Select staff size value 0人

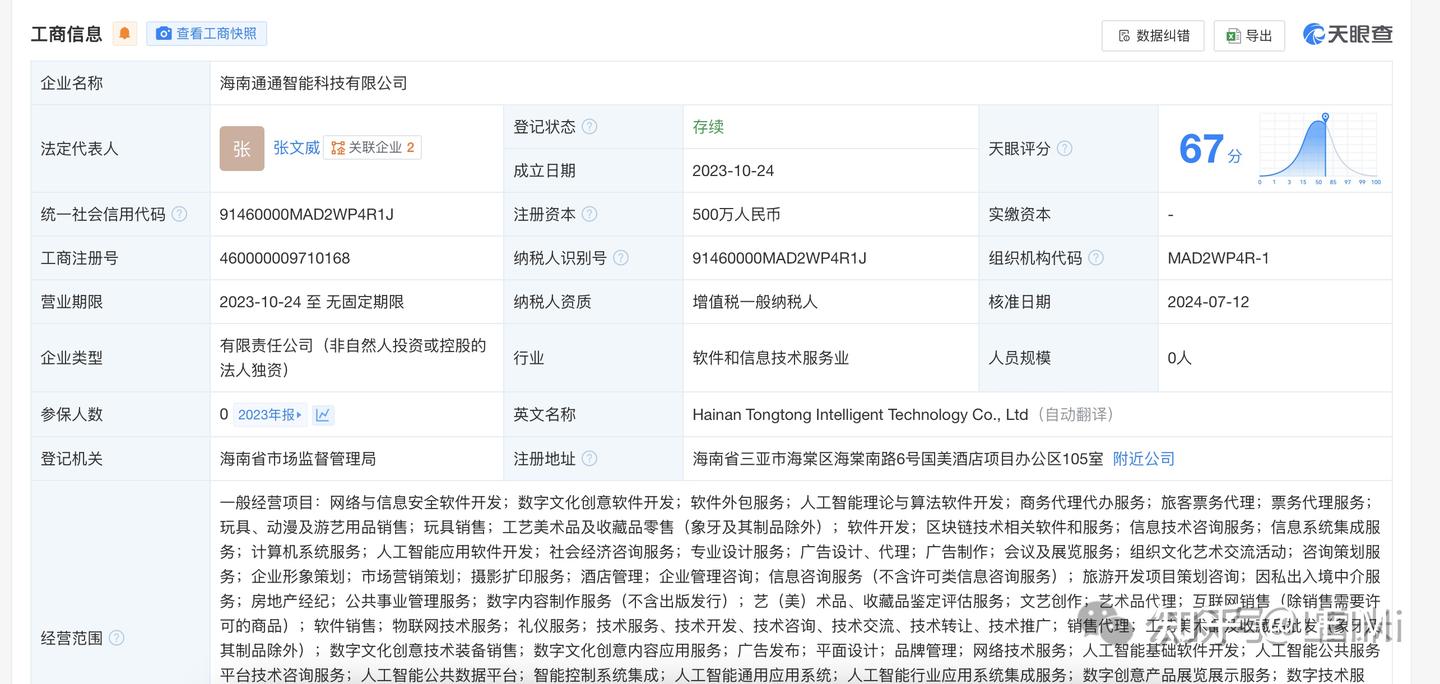[1180, 358]
